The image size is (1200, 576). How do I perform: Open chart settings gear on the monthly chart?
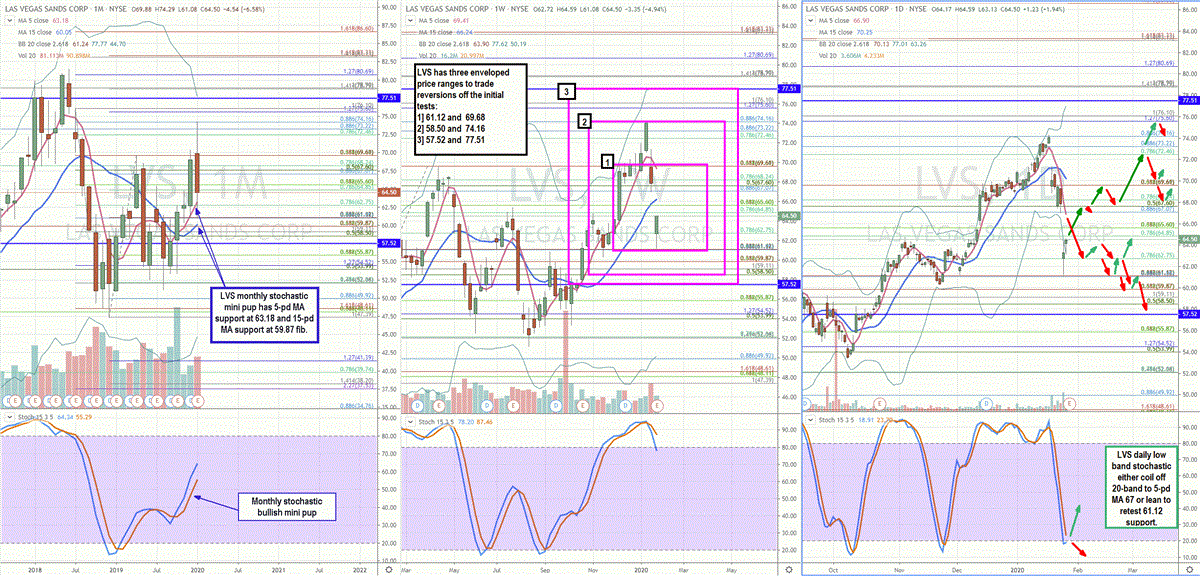(389, 569)
